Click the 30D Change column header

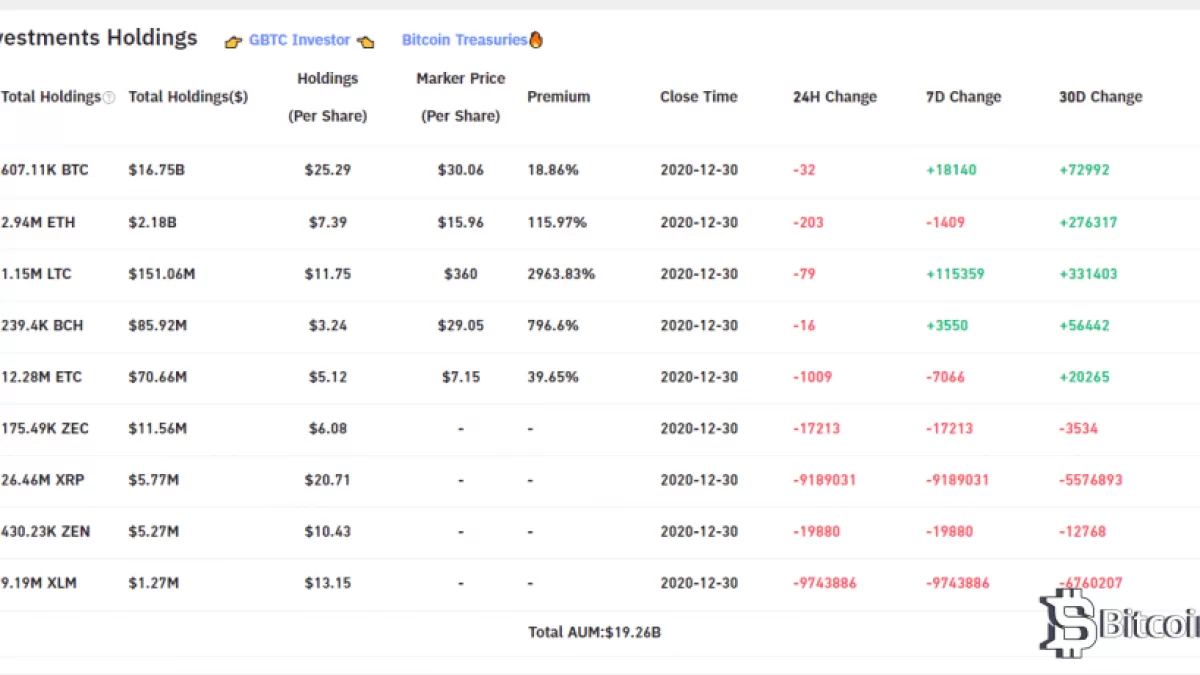click(1100, 97)
